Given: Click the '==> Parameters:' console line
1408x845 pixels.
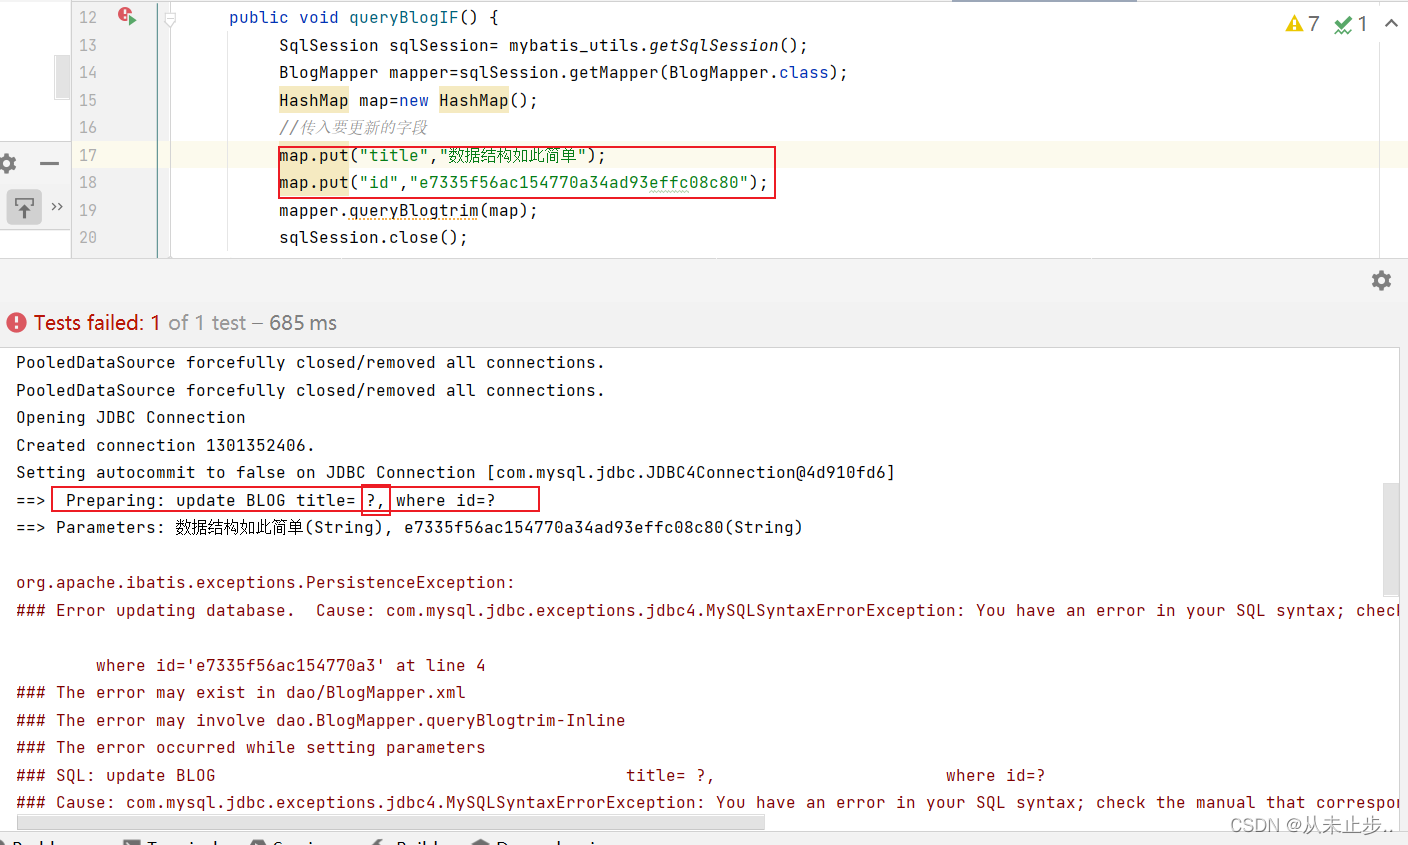Looking at the screenshot, I should coord(409,527).
